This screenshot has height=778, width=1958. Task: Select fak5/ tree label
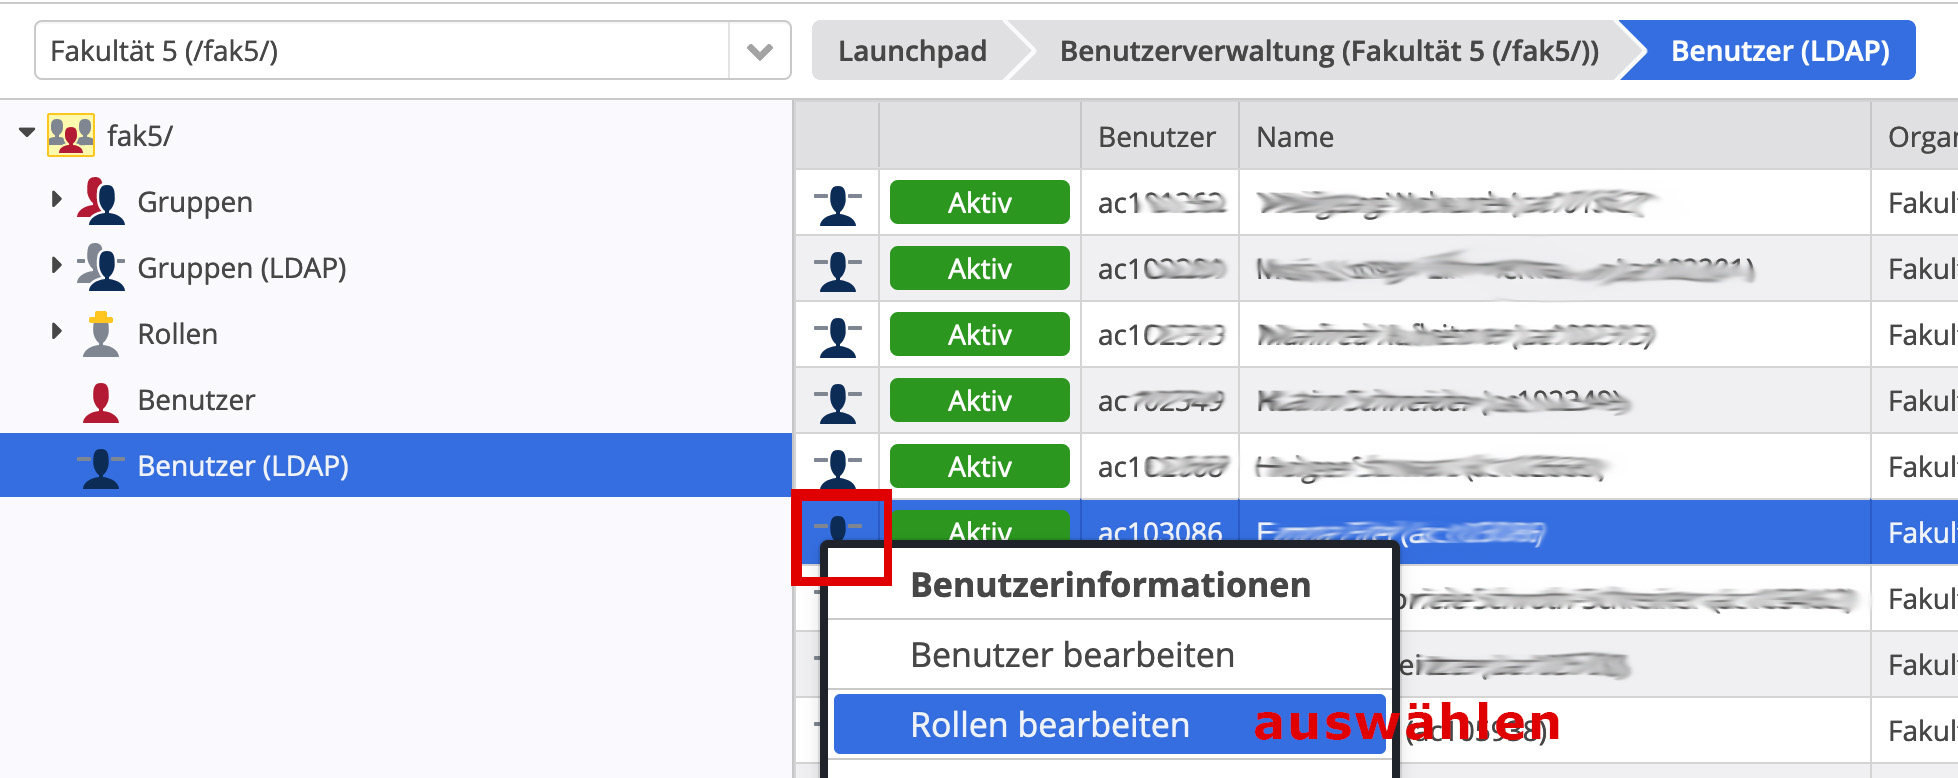point(140,136)
